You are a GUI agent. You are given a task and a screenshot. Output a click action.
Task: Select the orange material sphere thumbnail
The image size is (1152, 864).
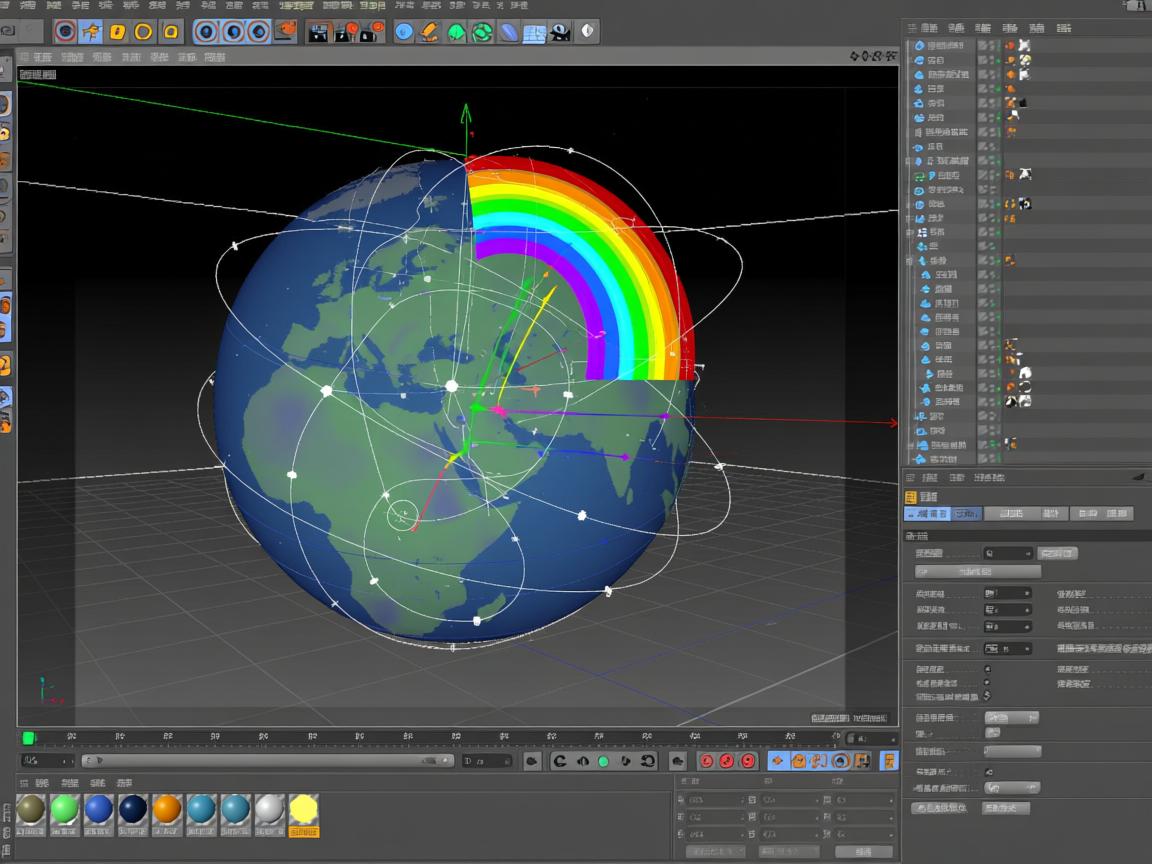167,810
